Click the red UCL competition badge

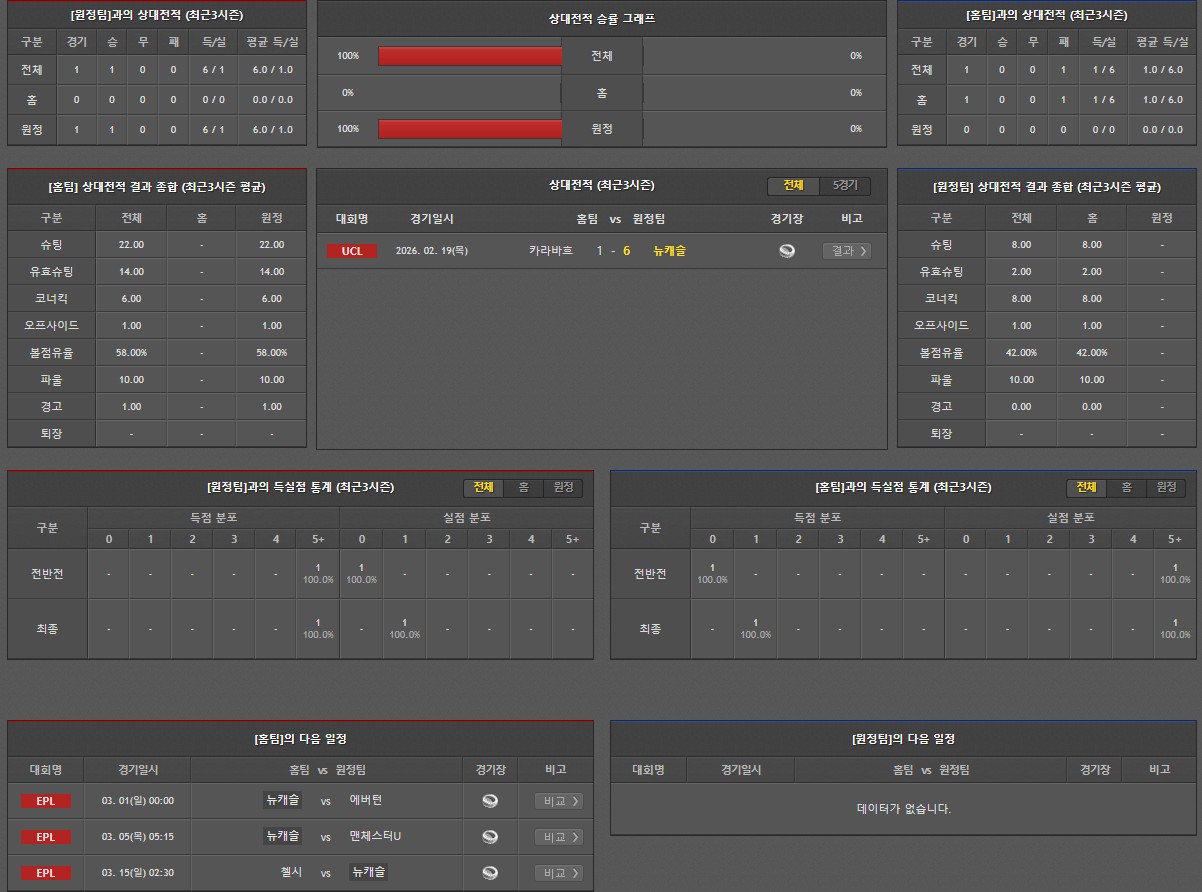(x=352, y=251)
